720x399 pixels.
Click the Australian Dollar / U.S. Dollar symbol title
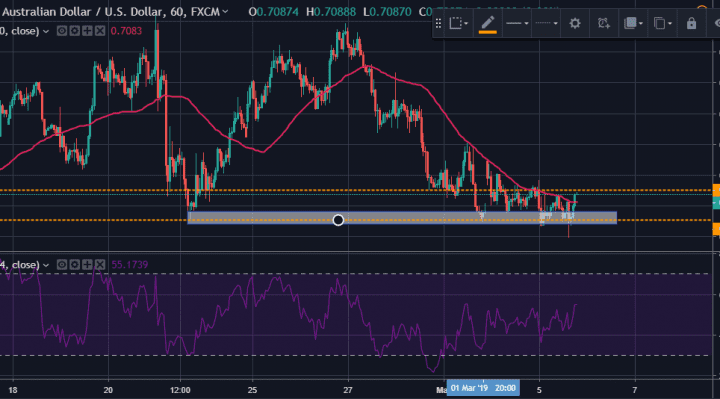pyautogui.click(x=111, y=12)
